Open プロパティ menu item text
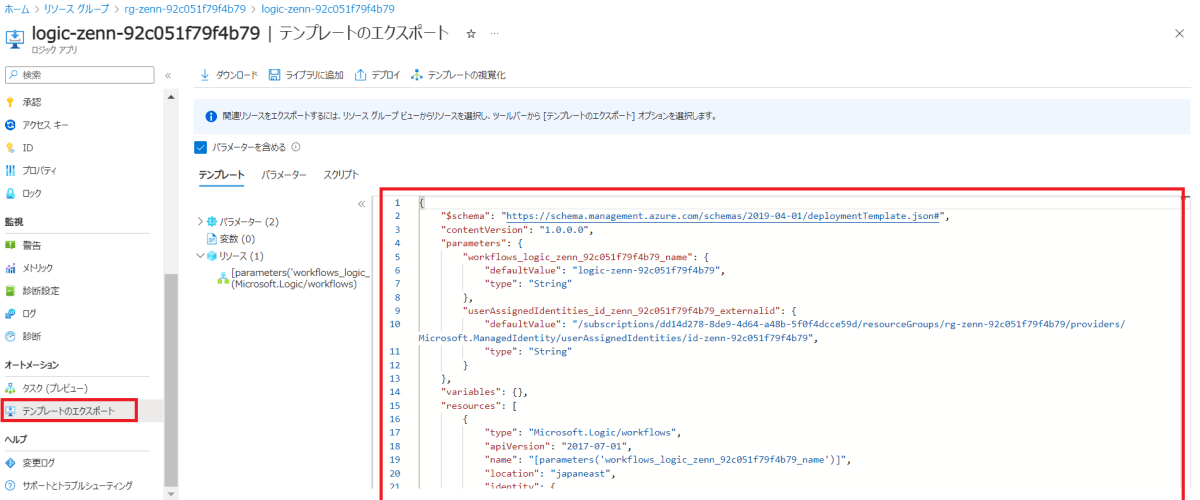Viewport: 1200px width, 500px height. pyautogui.click(x=40, y=170)
